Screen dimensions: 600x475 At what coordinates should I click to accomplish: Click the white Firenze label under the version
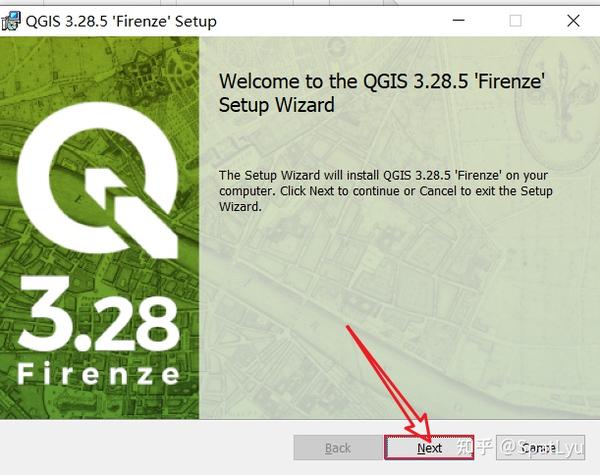(98, 374)
